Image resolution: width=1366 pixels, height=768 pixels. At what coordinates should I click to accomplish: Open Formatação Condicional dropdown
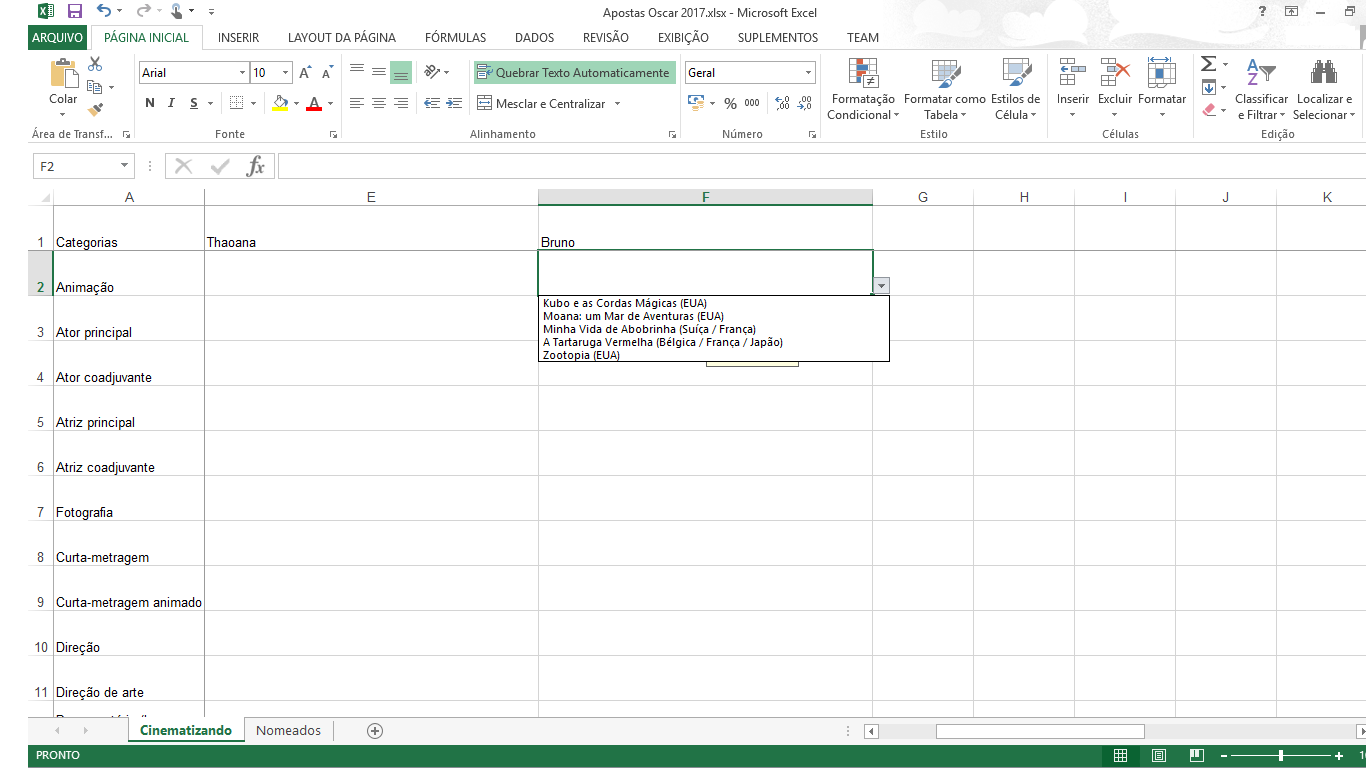tap(863, 90)
